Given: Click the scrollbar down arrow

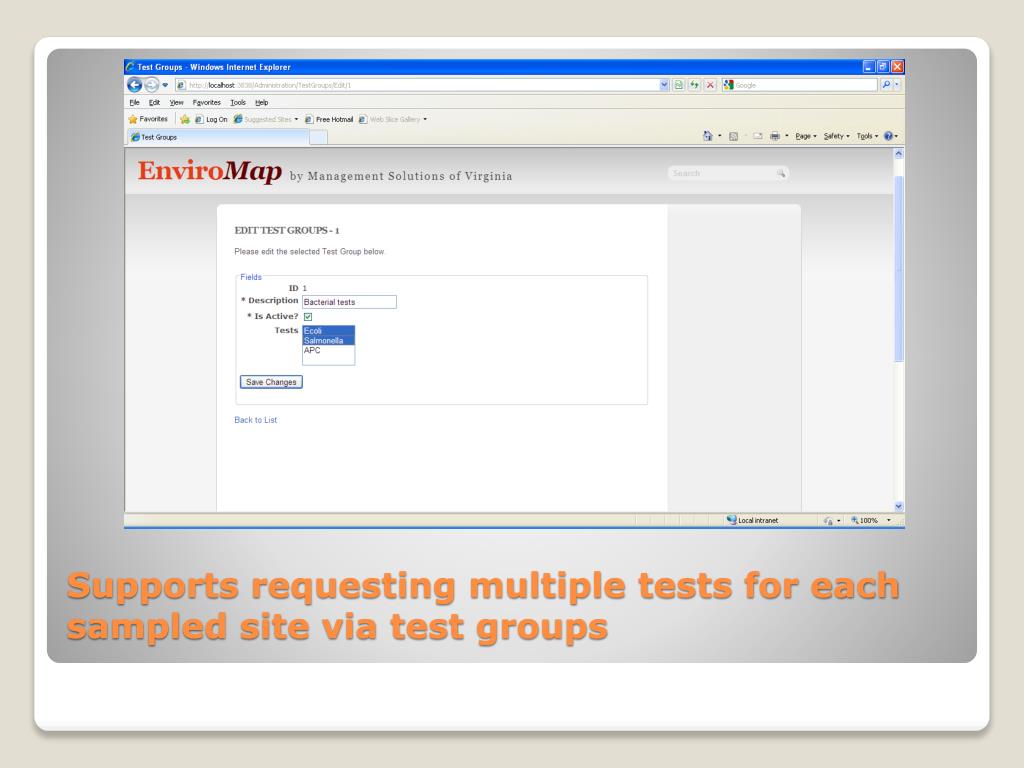Looking at the screenshot, I should [899, 506].
